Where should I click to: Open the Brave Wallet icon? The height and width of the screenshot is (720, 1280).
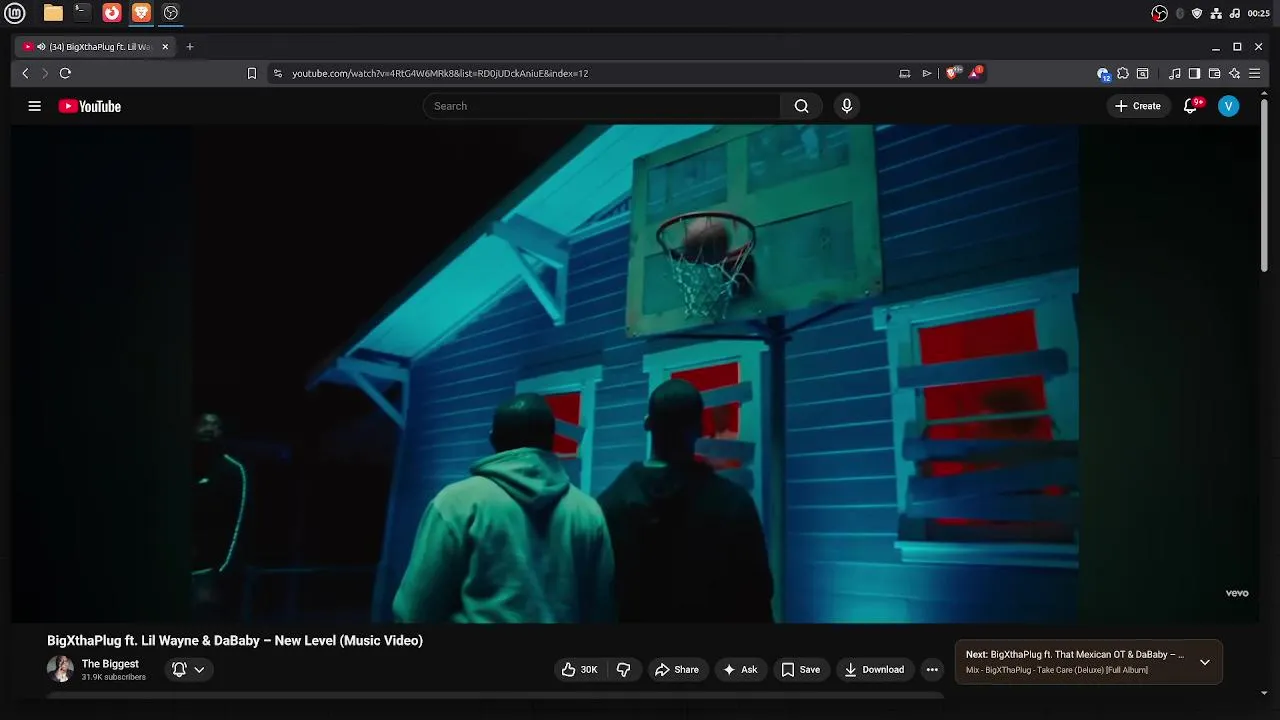coord(1214,73)
